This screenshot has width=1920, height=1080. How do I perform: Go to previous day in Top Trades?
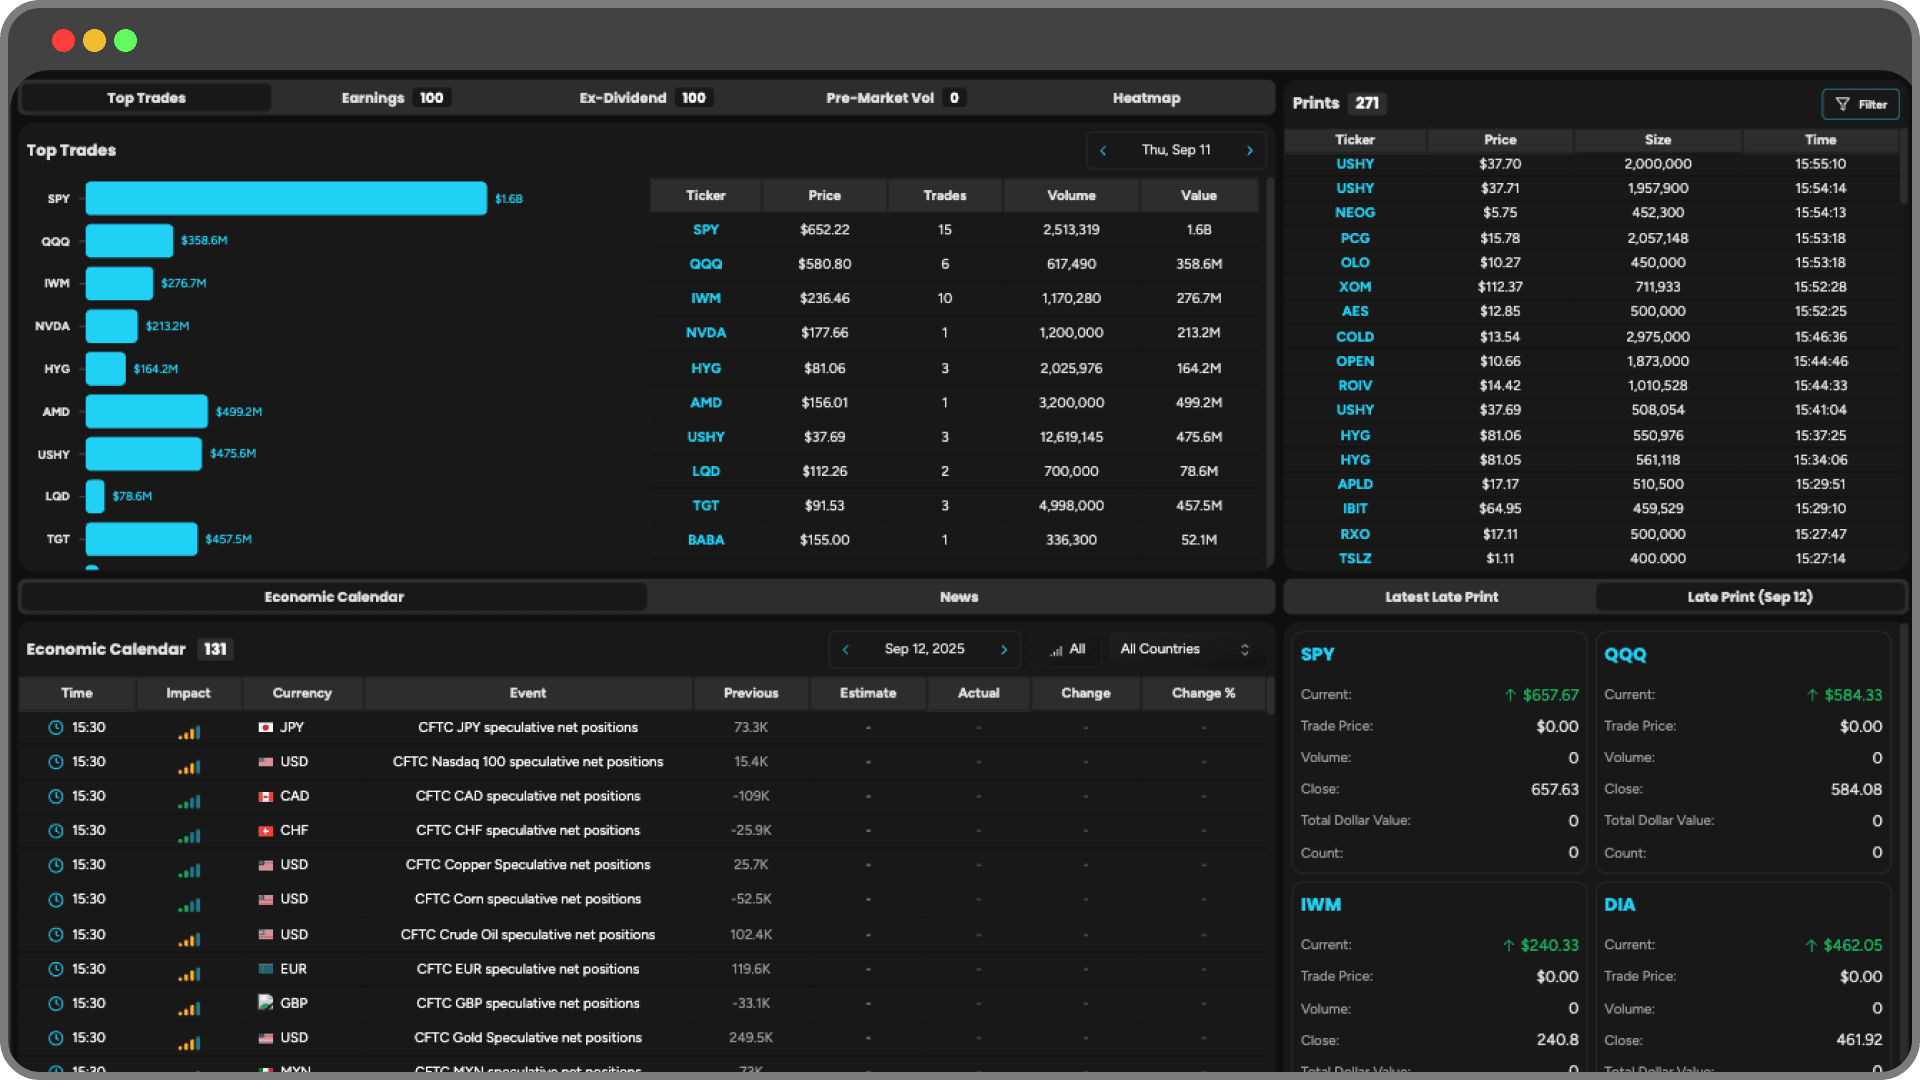coord(1103,150)
